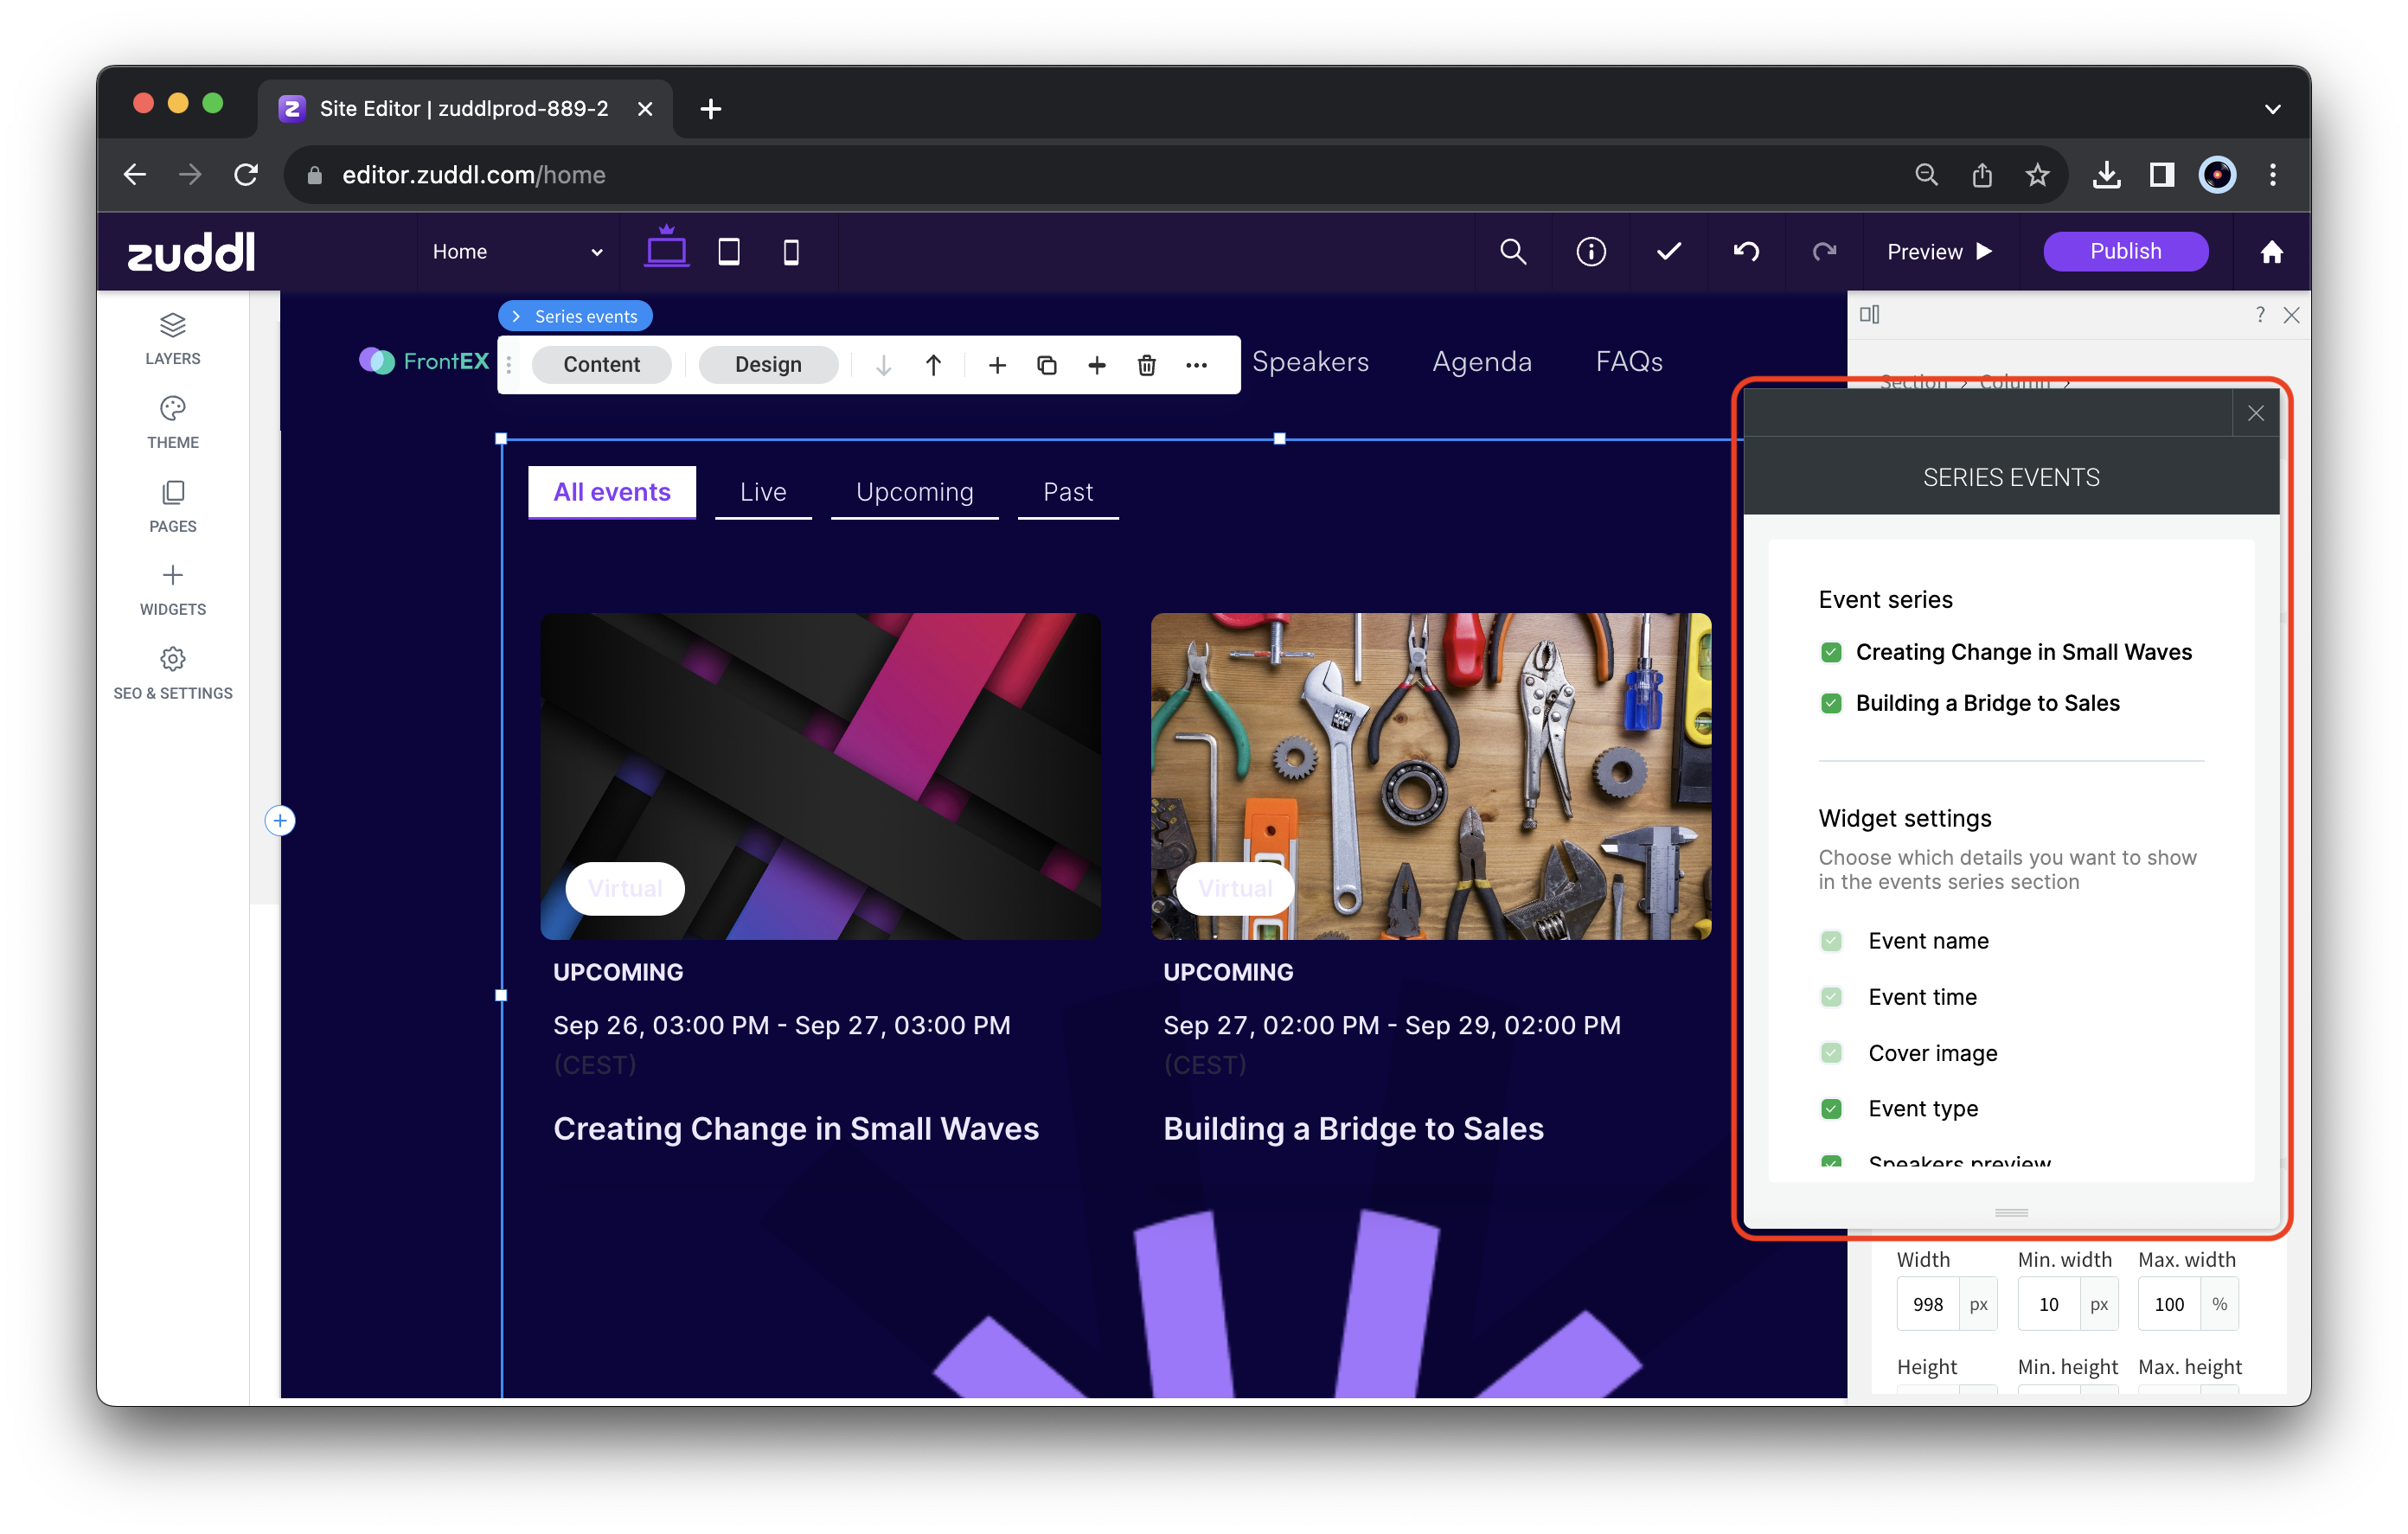
Task: Toggle Event type checkbox on
Action: (1830, 1108)
